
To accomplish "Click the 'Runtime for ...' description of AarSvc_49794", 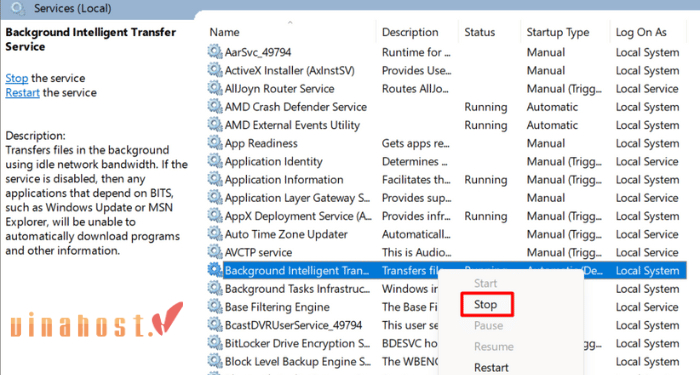I will pyautogui.click(x=416, y=52).
